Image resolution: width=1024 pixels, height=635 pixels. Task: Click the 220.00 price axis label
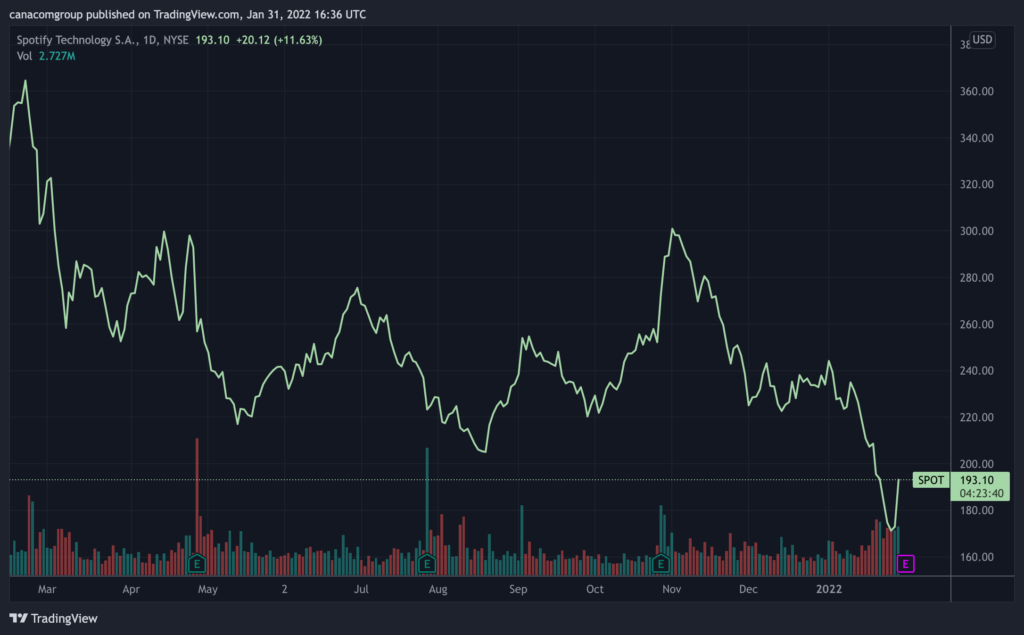[x=976, y=417]
